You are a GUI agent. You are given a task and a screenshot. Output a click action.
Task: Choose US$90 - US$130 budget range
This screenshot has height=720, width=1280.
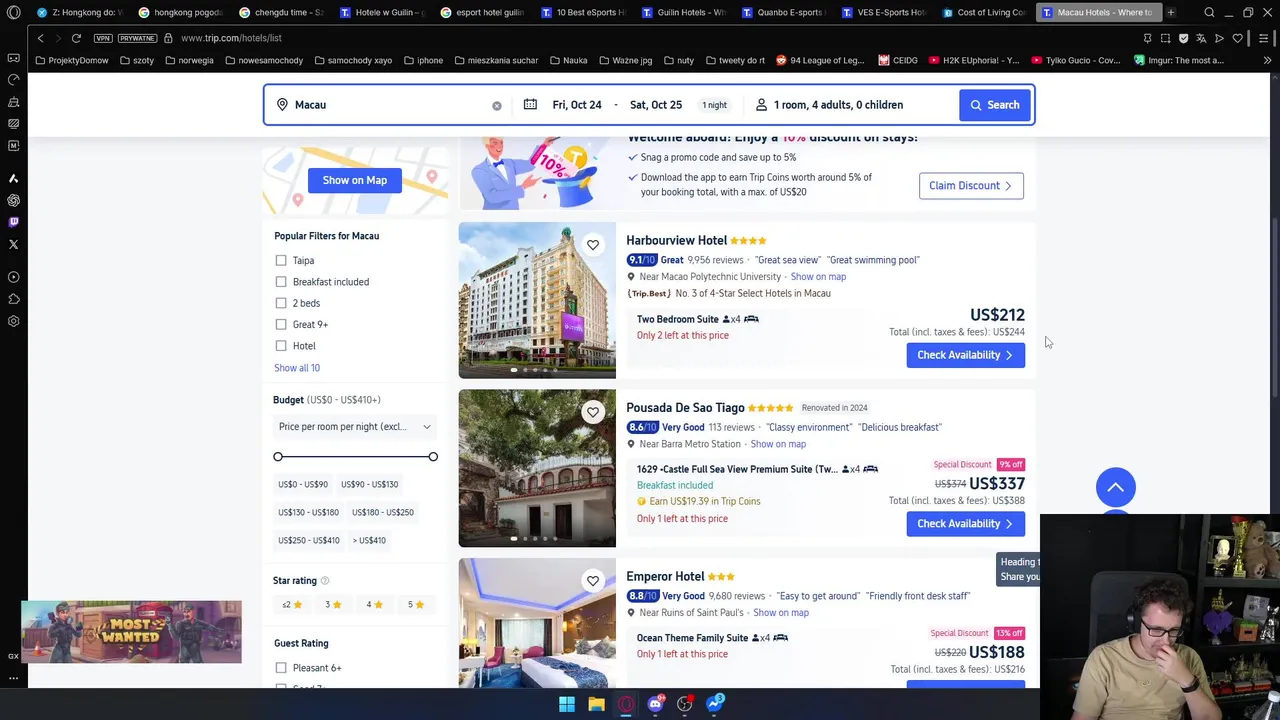tap(369, 484)
